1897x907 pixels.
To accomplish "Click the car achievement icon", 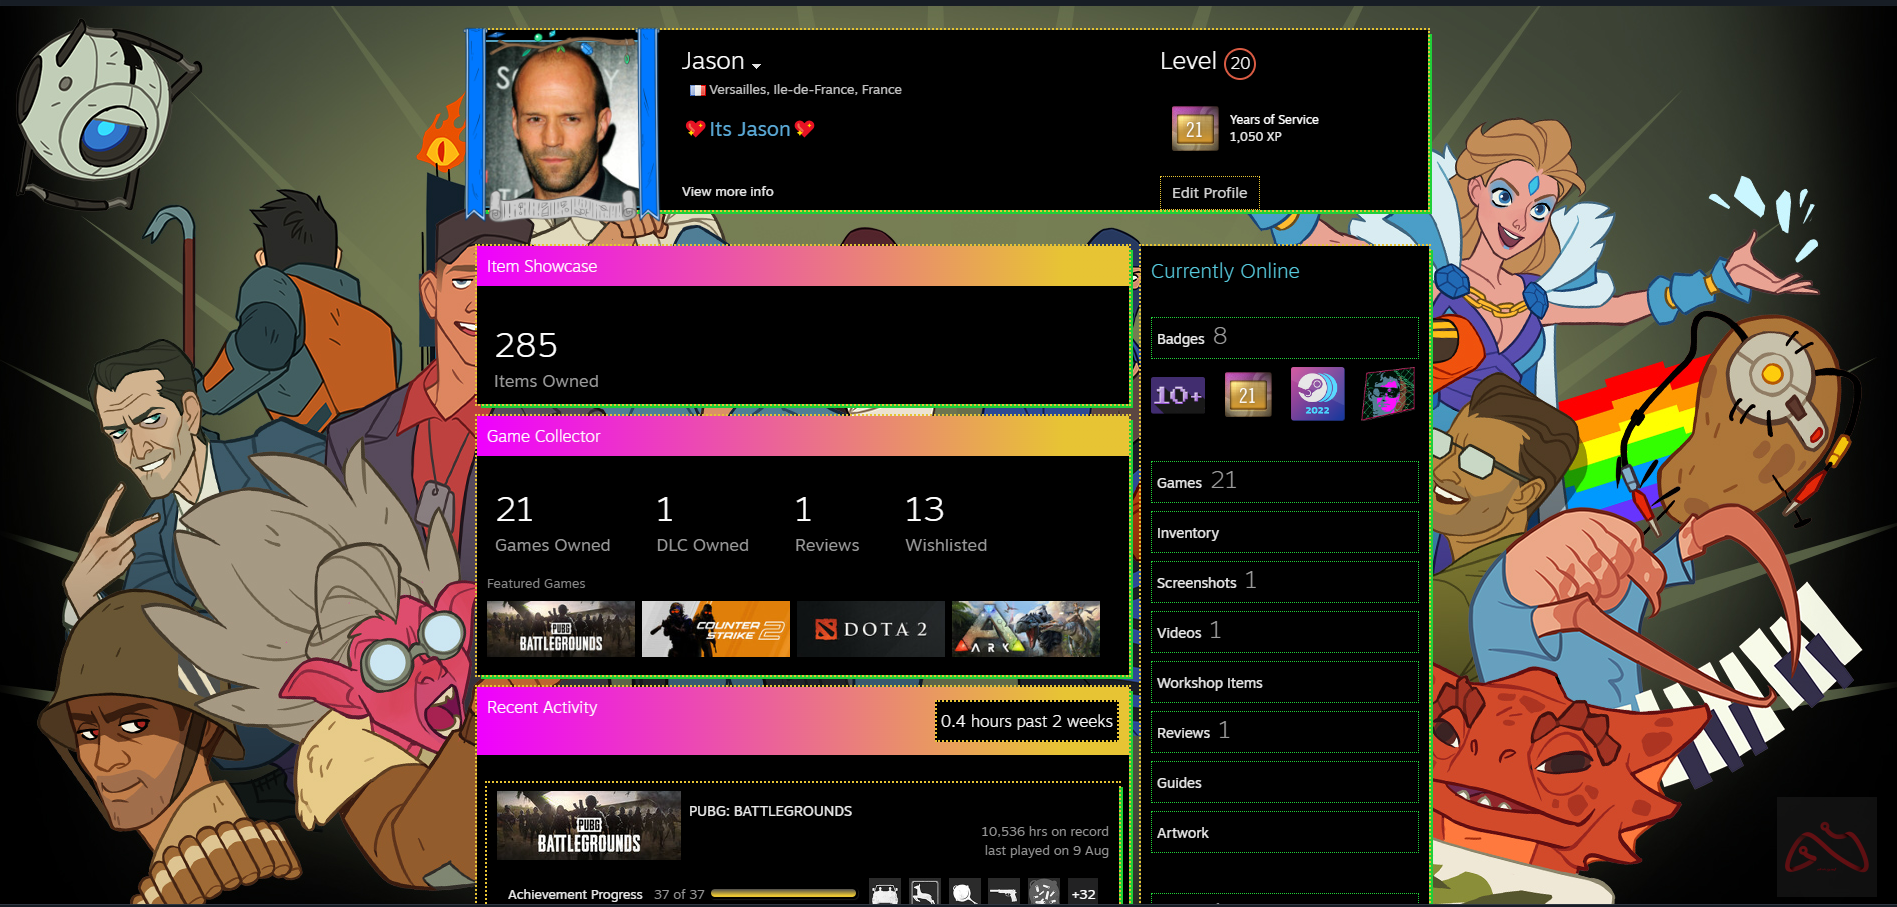I will 885,893.
